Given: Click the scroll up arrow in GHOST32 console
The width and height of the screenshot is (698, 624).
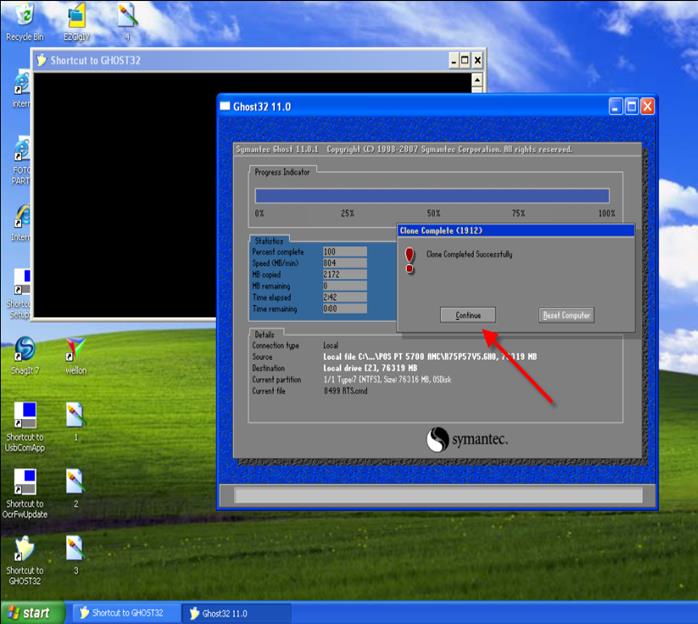Looking at the screenshot, I should pyautogui.click(x=477, y=80).
